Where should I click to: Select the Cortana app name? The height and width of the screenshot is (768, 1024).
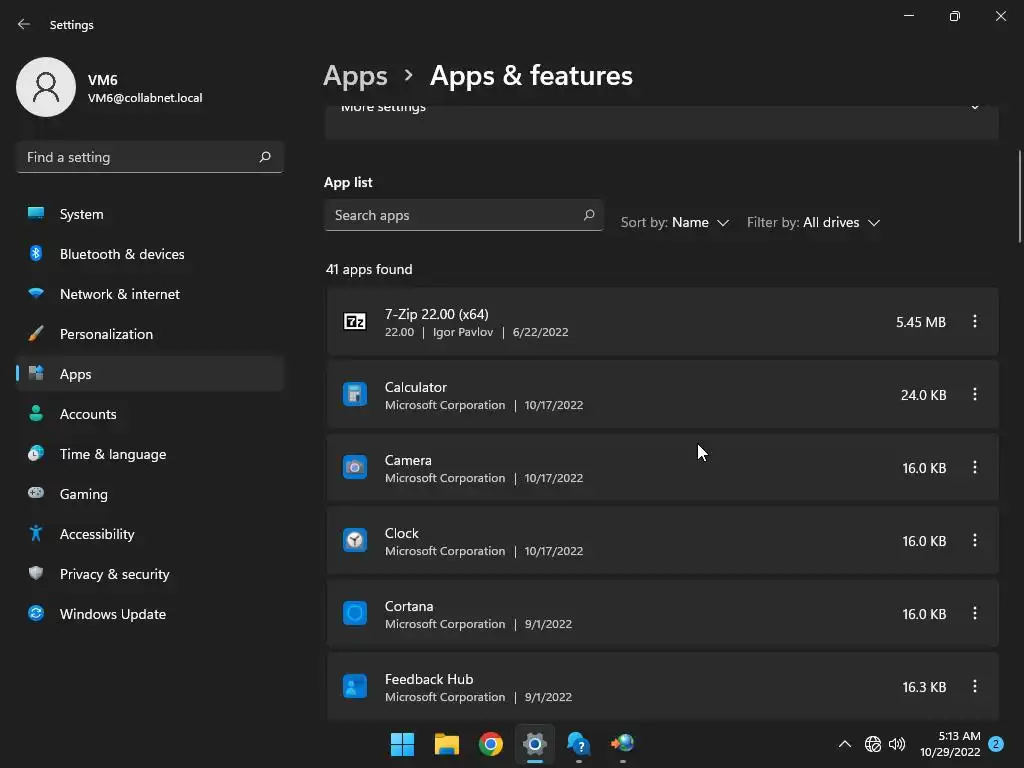tap(409, 607)
